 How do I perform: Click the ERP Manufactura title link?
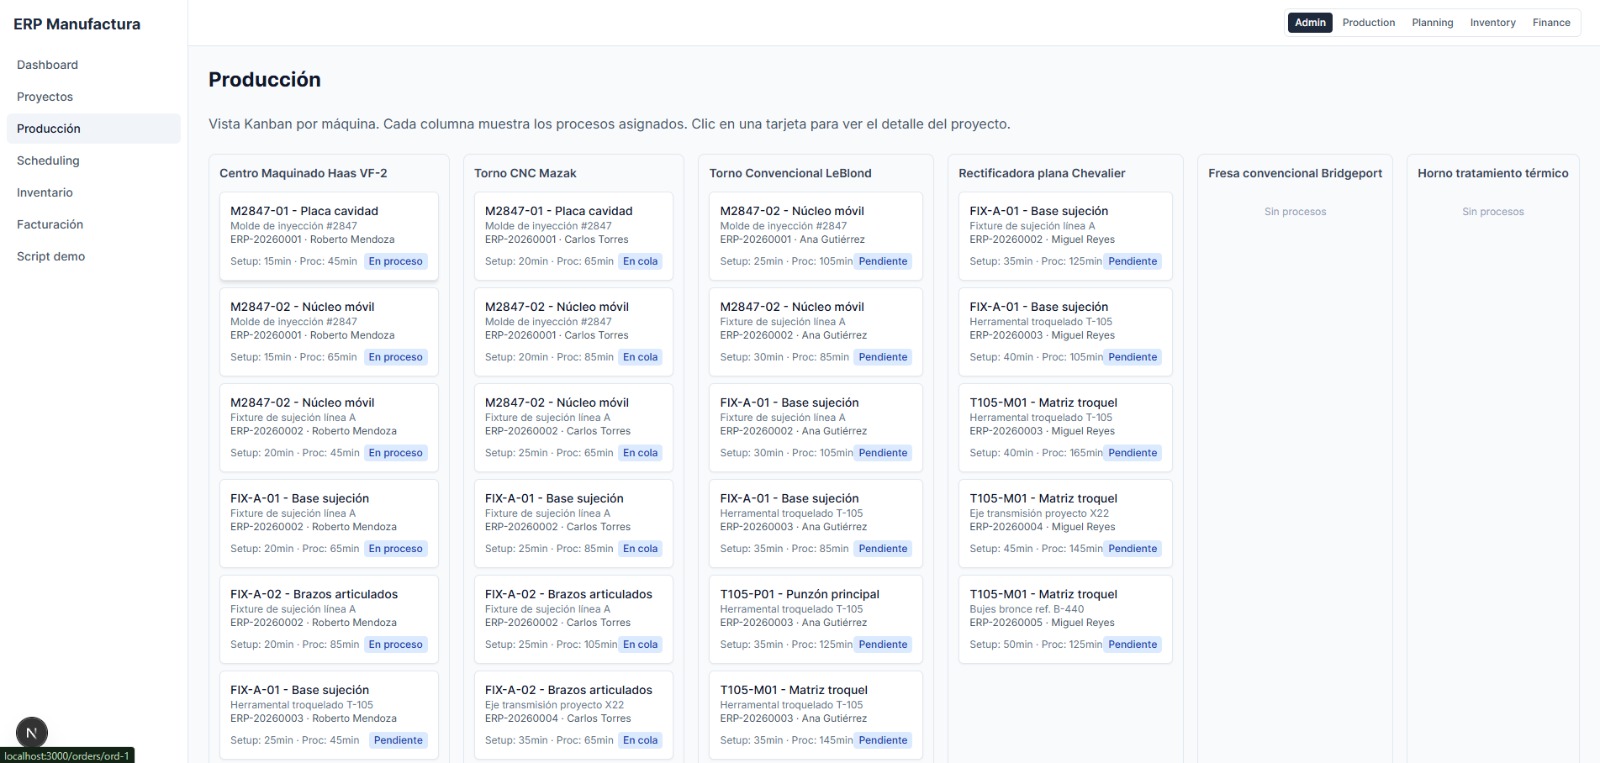tap(77, 24)
